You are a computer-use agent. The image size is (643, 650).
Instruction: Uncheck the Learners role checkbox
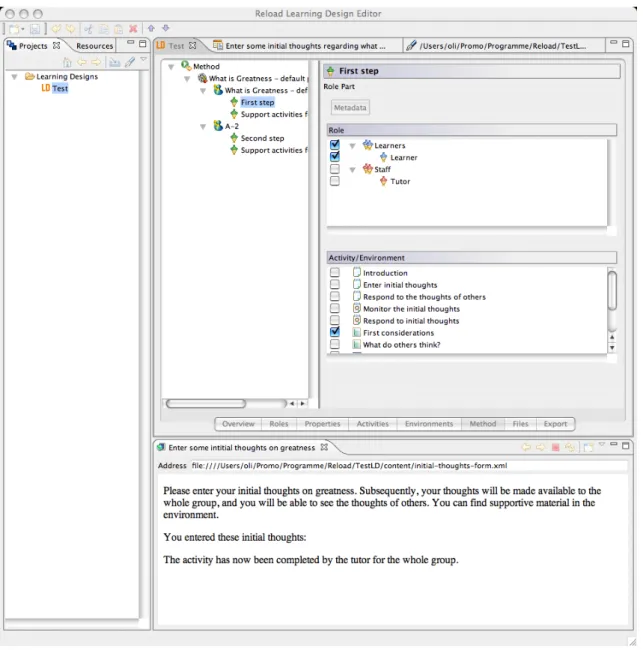[335, 145]
